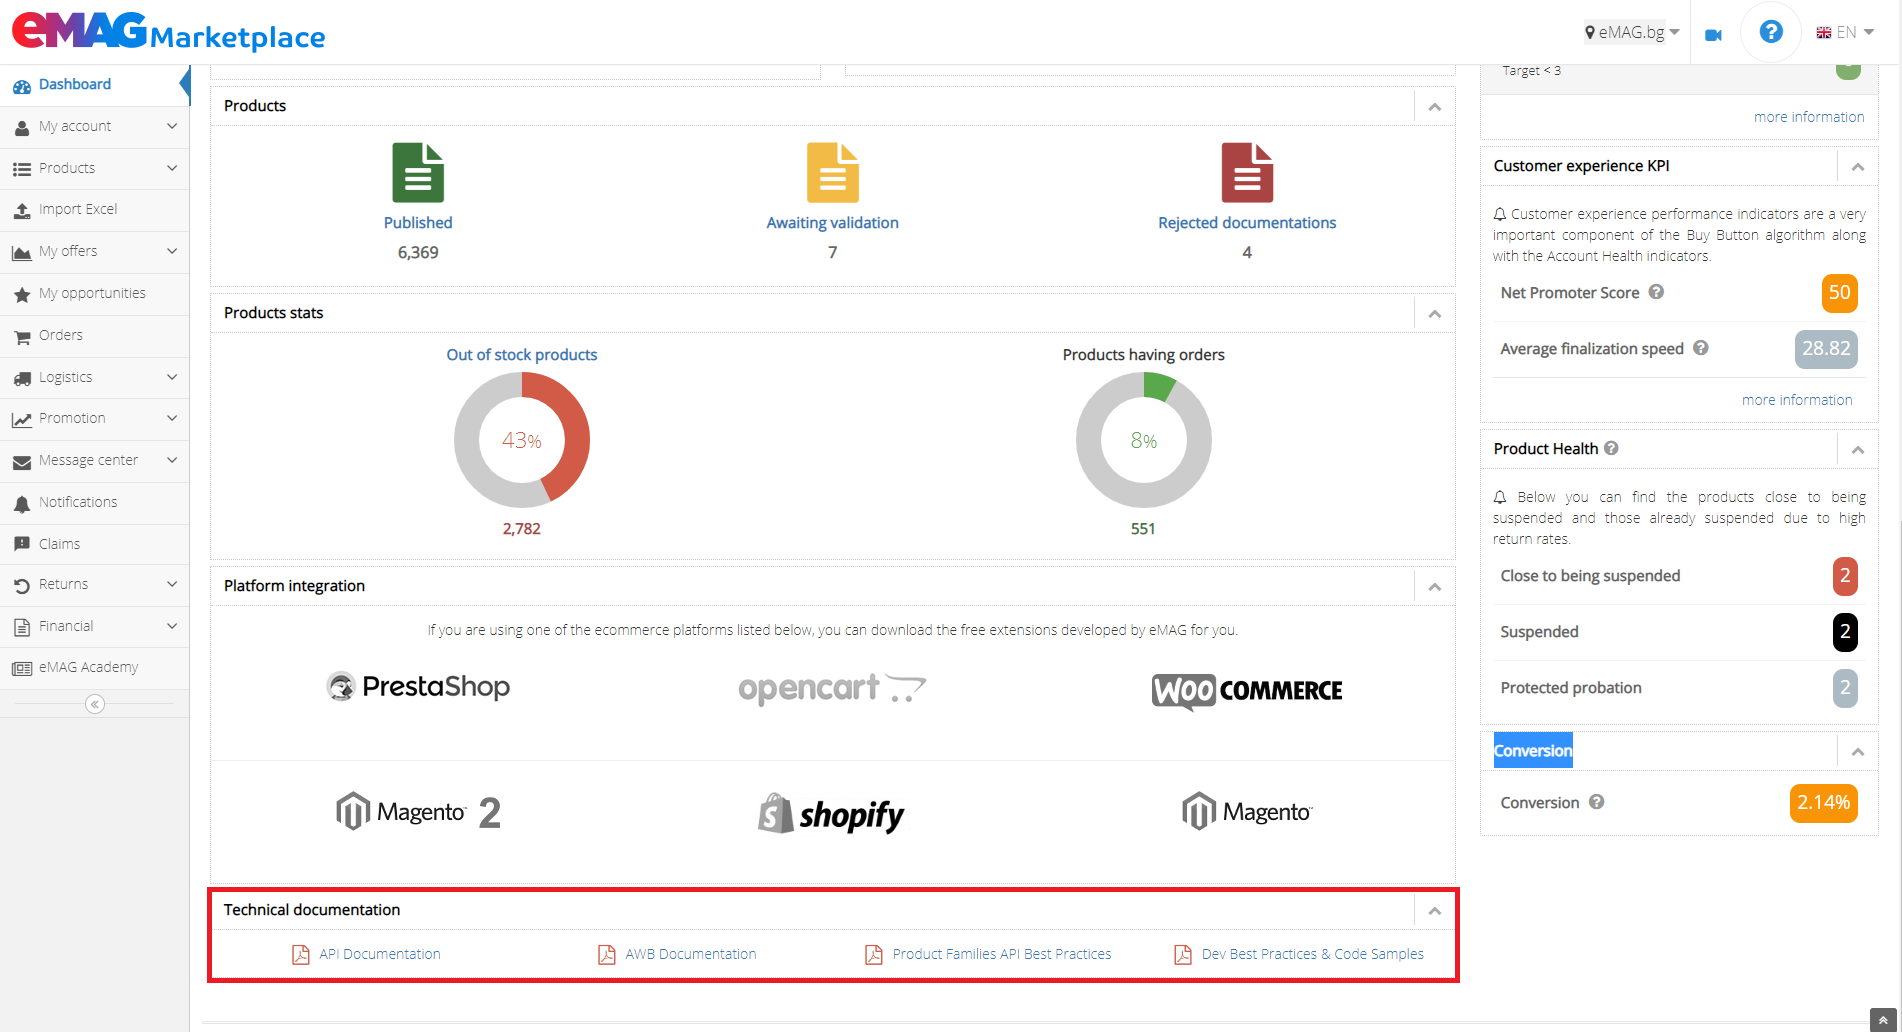Image resolution: width=1902 pixels, height=1032 pixels.
Task: Select the Import Excel sidebar icon
Action: click(x=21, y=209)
